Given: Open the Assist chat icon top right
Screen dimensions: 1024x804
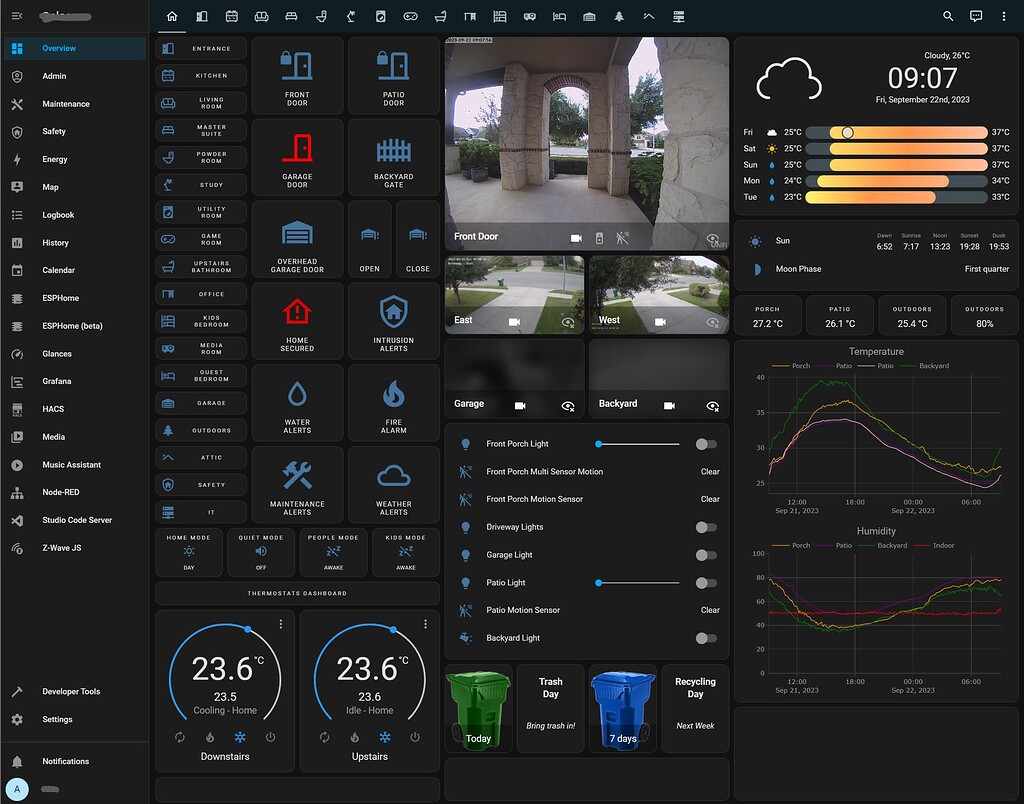Looking at the screenshot, I should coord(975,17).
